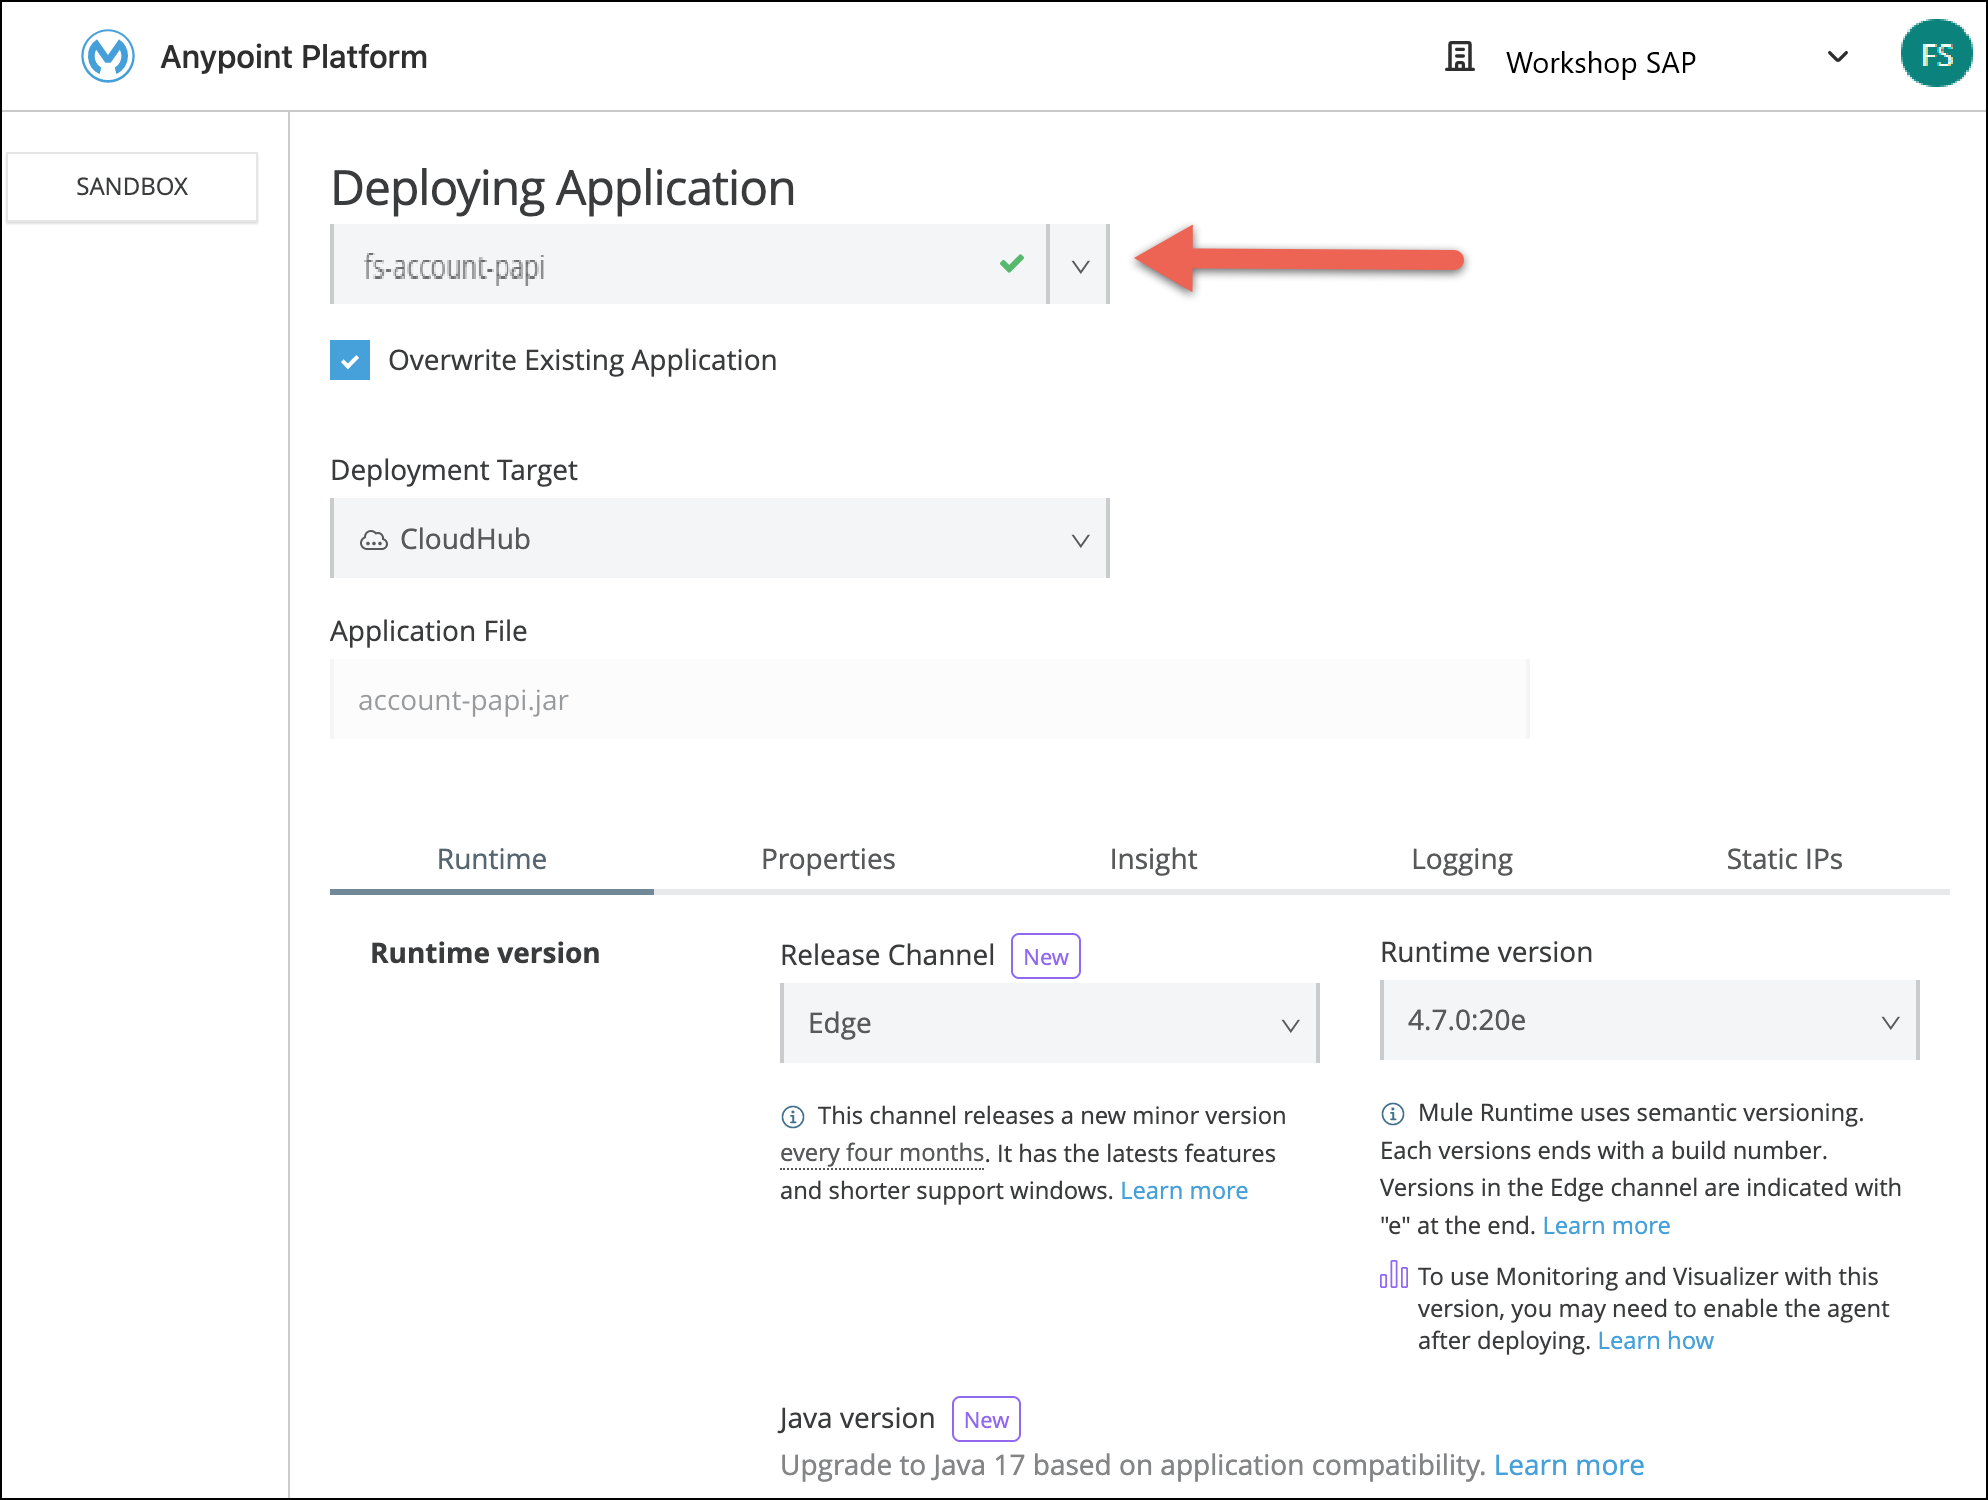Click the fs-account-papi application name field
Screen dimensions: 1988x1500
coord(690,265)
